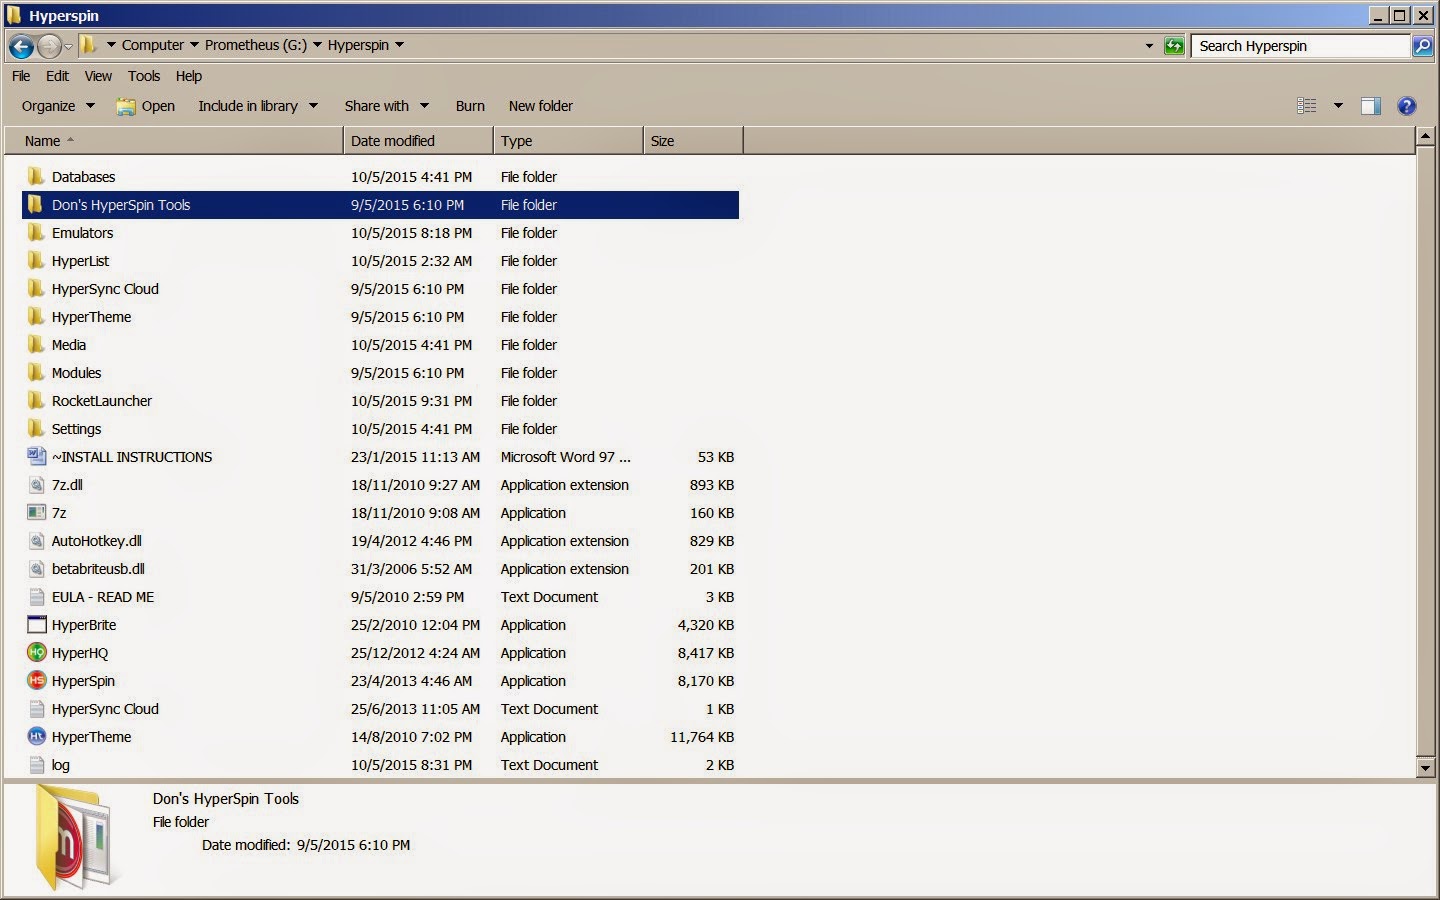Expand the Hyperspin breadcrumb arrow
Image resolution: width=1440 pixels, height=900 pixels.
click(399, 45)
